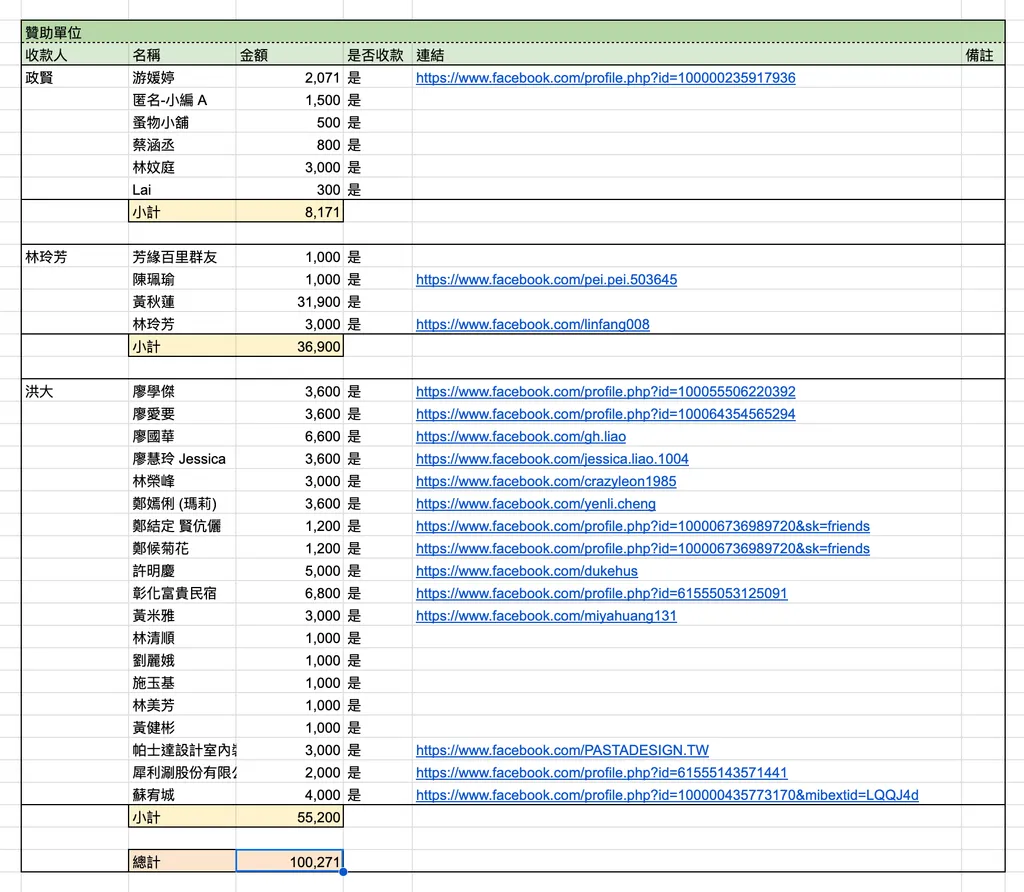Open profile link ending in 100055506220392

click(605, 392)
